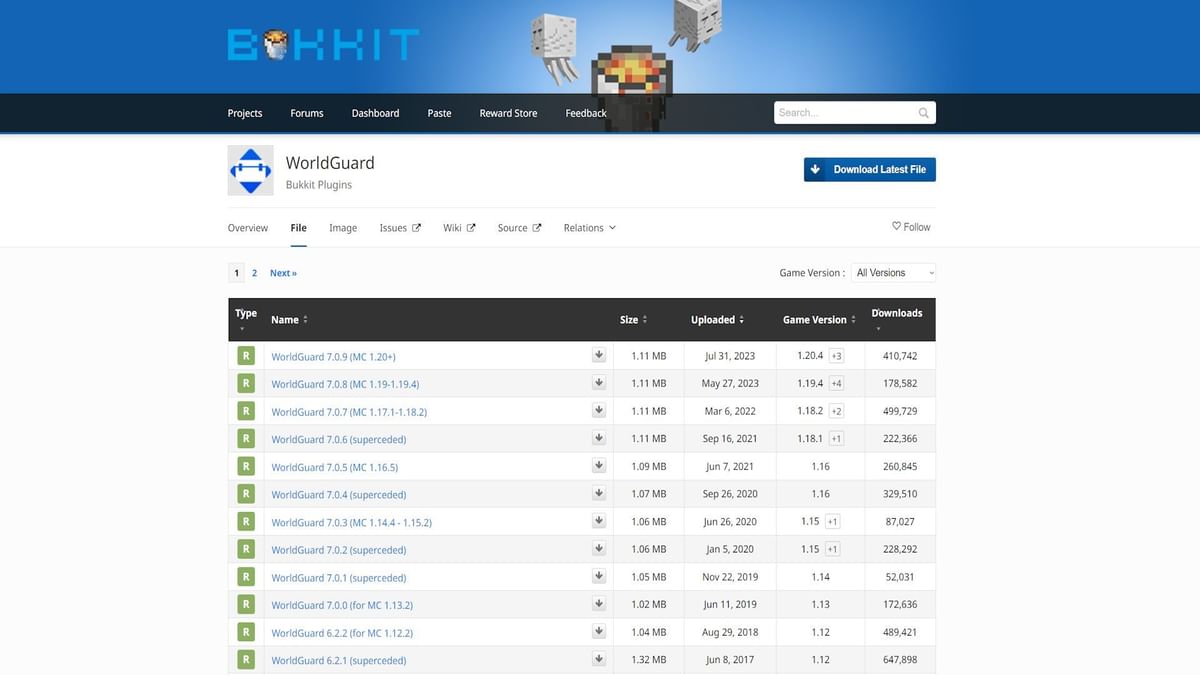Click the WorldGuard project avatar image
1200x675 pixels.
click(249, 170)
